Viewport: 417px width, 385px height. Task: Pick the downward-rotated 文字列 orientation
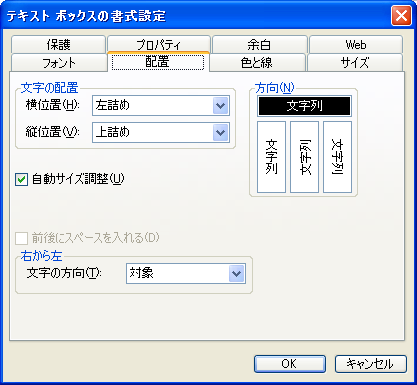tap(337, 157)
